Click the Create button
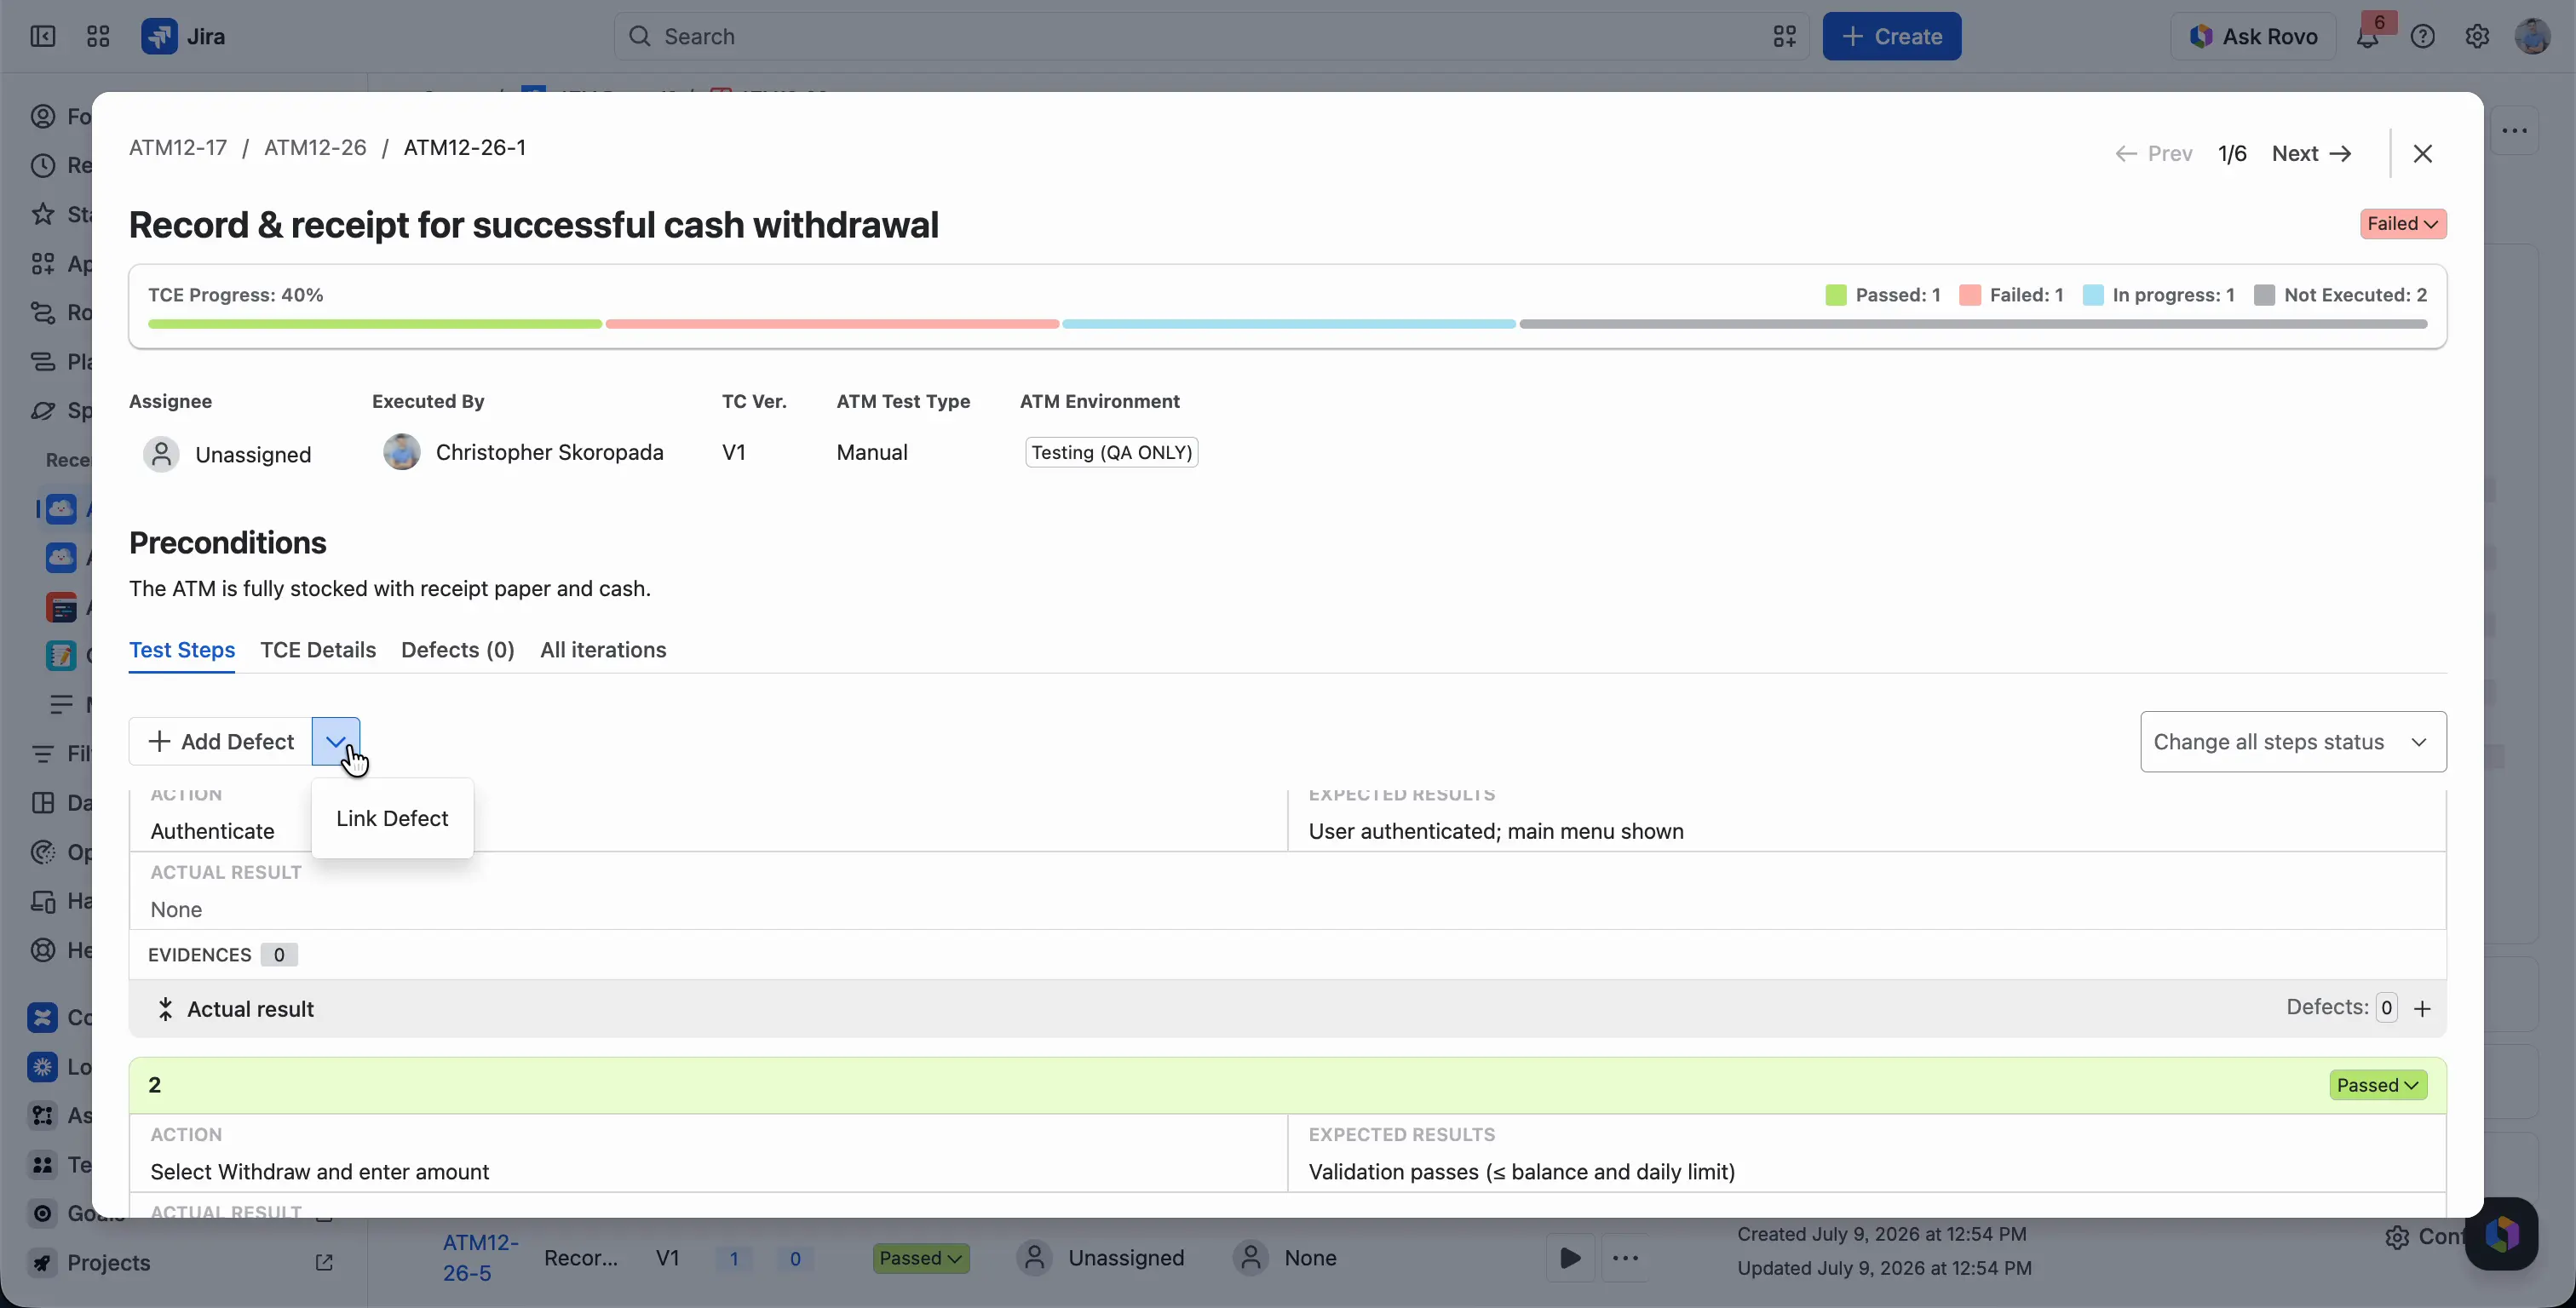Image resolution: width=2576 pixels, height=1308 pixels. click(x=1891, y=37)
